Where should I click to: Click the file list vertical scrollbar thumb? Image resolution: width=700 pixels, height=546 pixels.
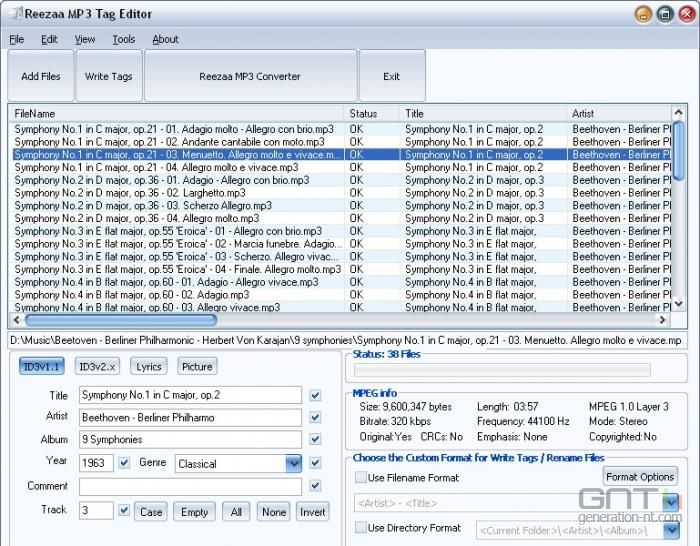tap(679, 151)
